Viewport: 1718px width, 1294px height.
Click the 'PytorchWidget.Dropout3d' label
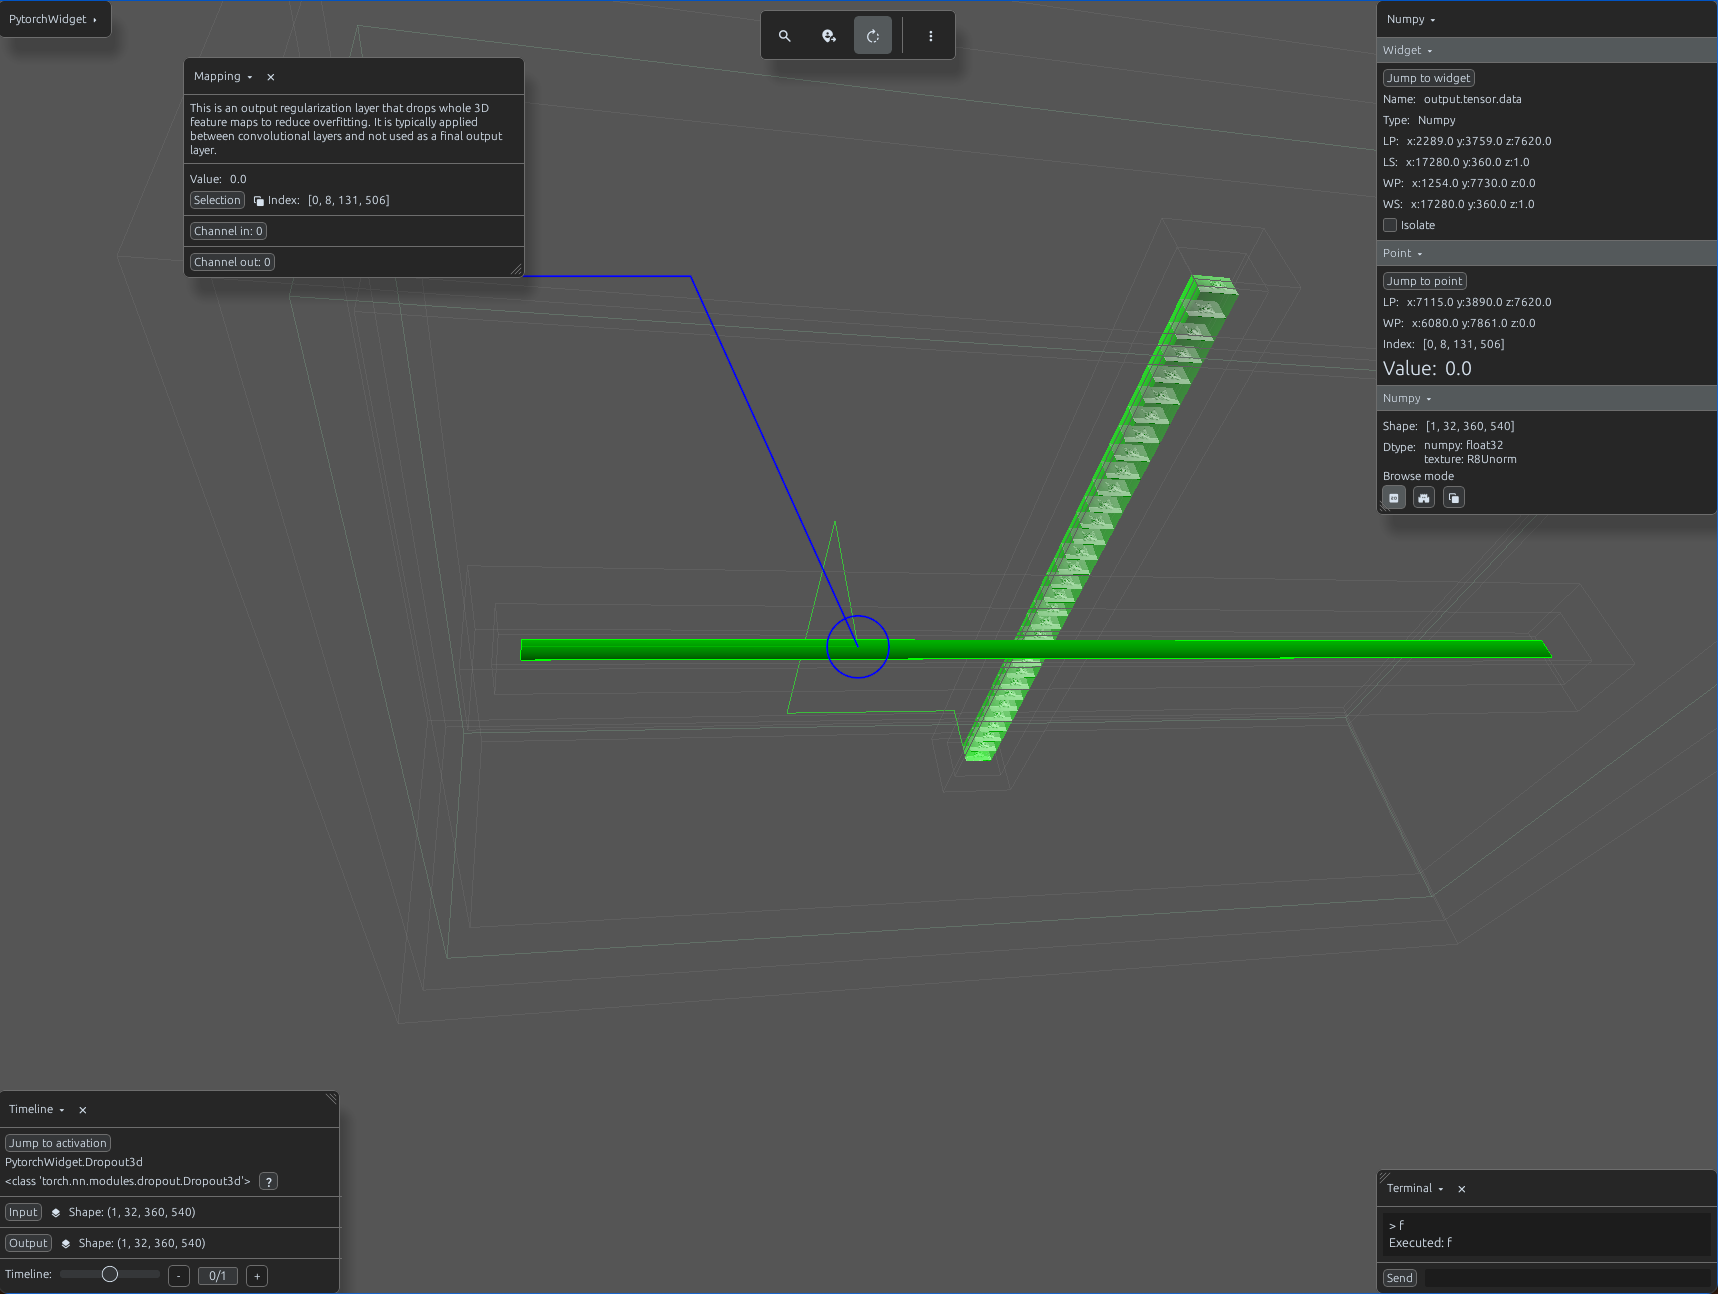click(x=74, y=1162)
